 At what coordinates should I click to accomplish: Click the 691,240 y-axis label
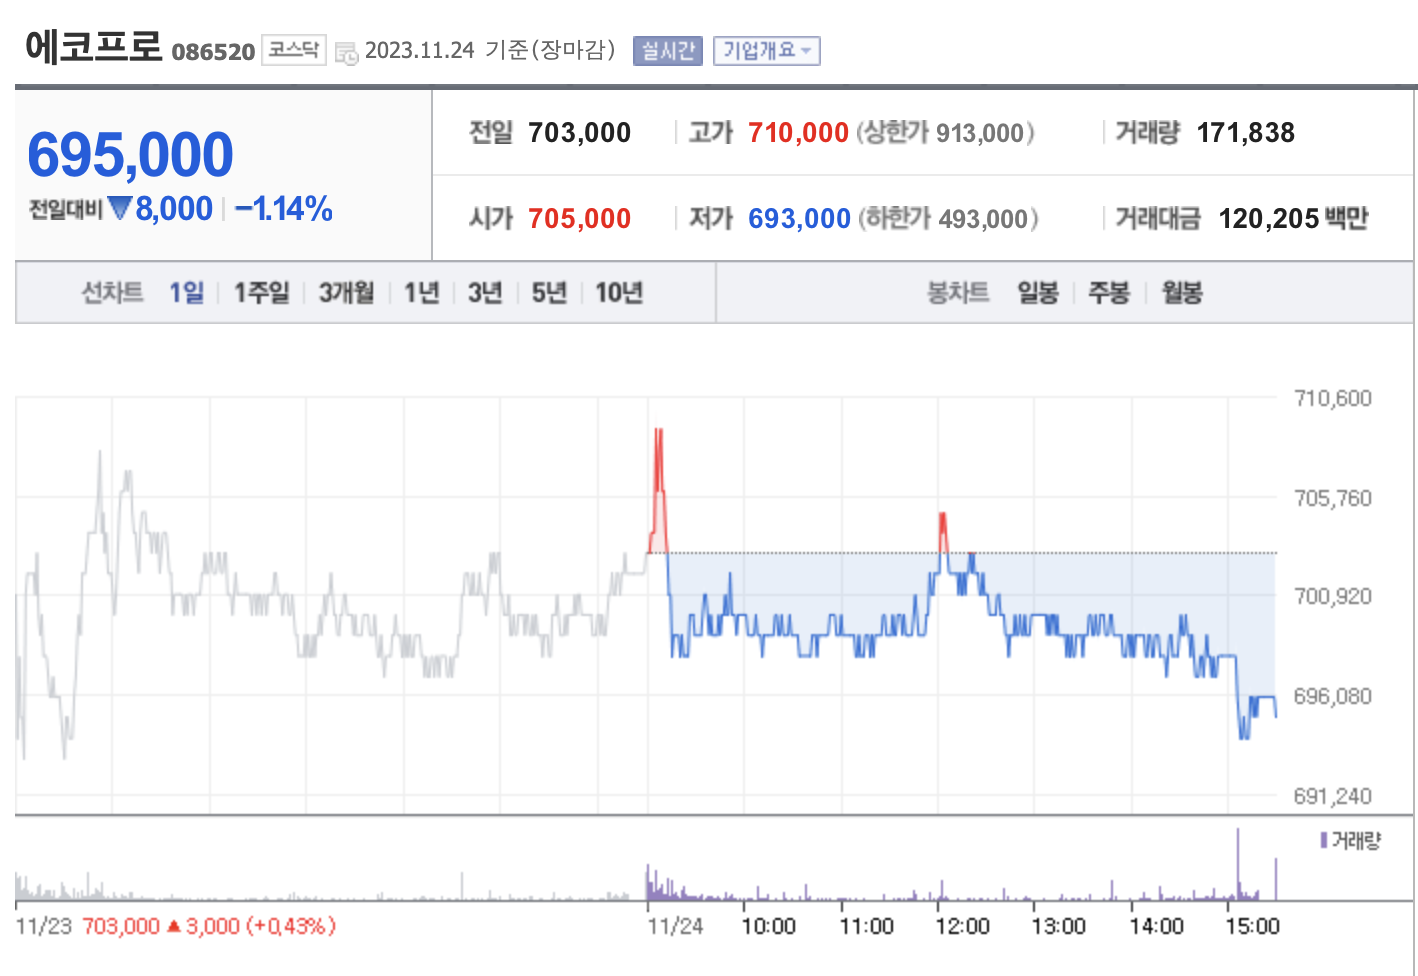point(1332,796)
